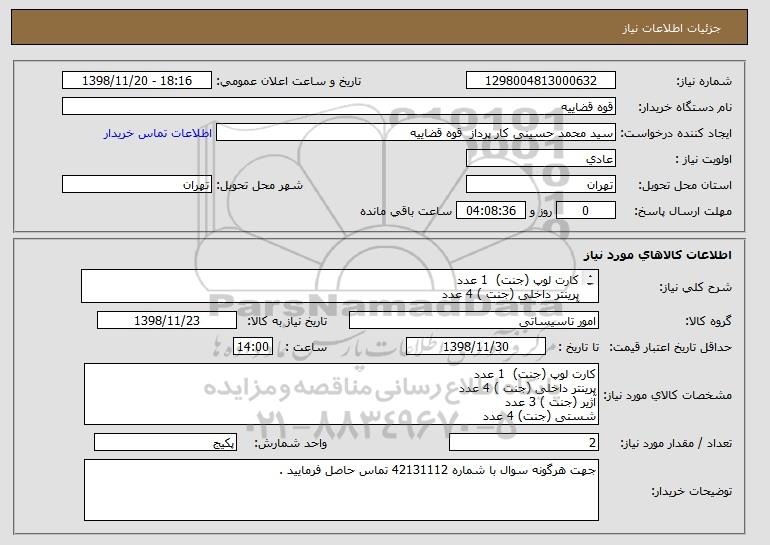Click the phone number 42131112 in notes
770x545 pixels.
pos(420,470)
